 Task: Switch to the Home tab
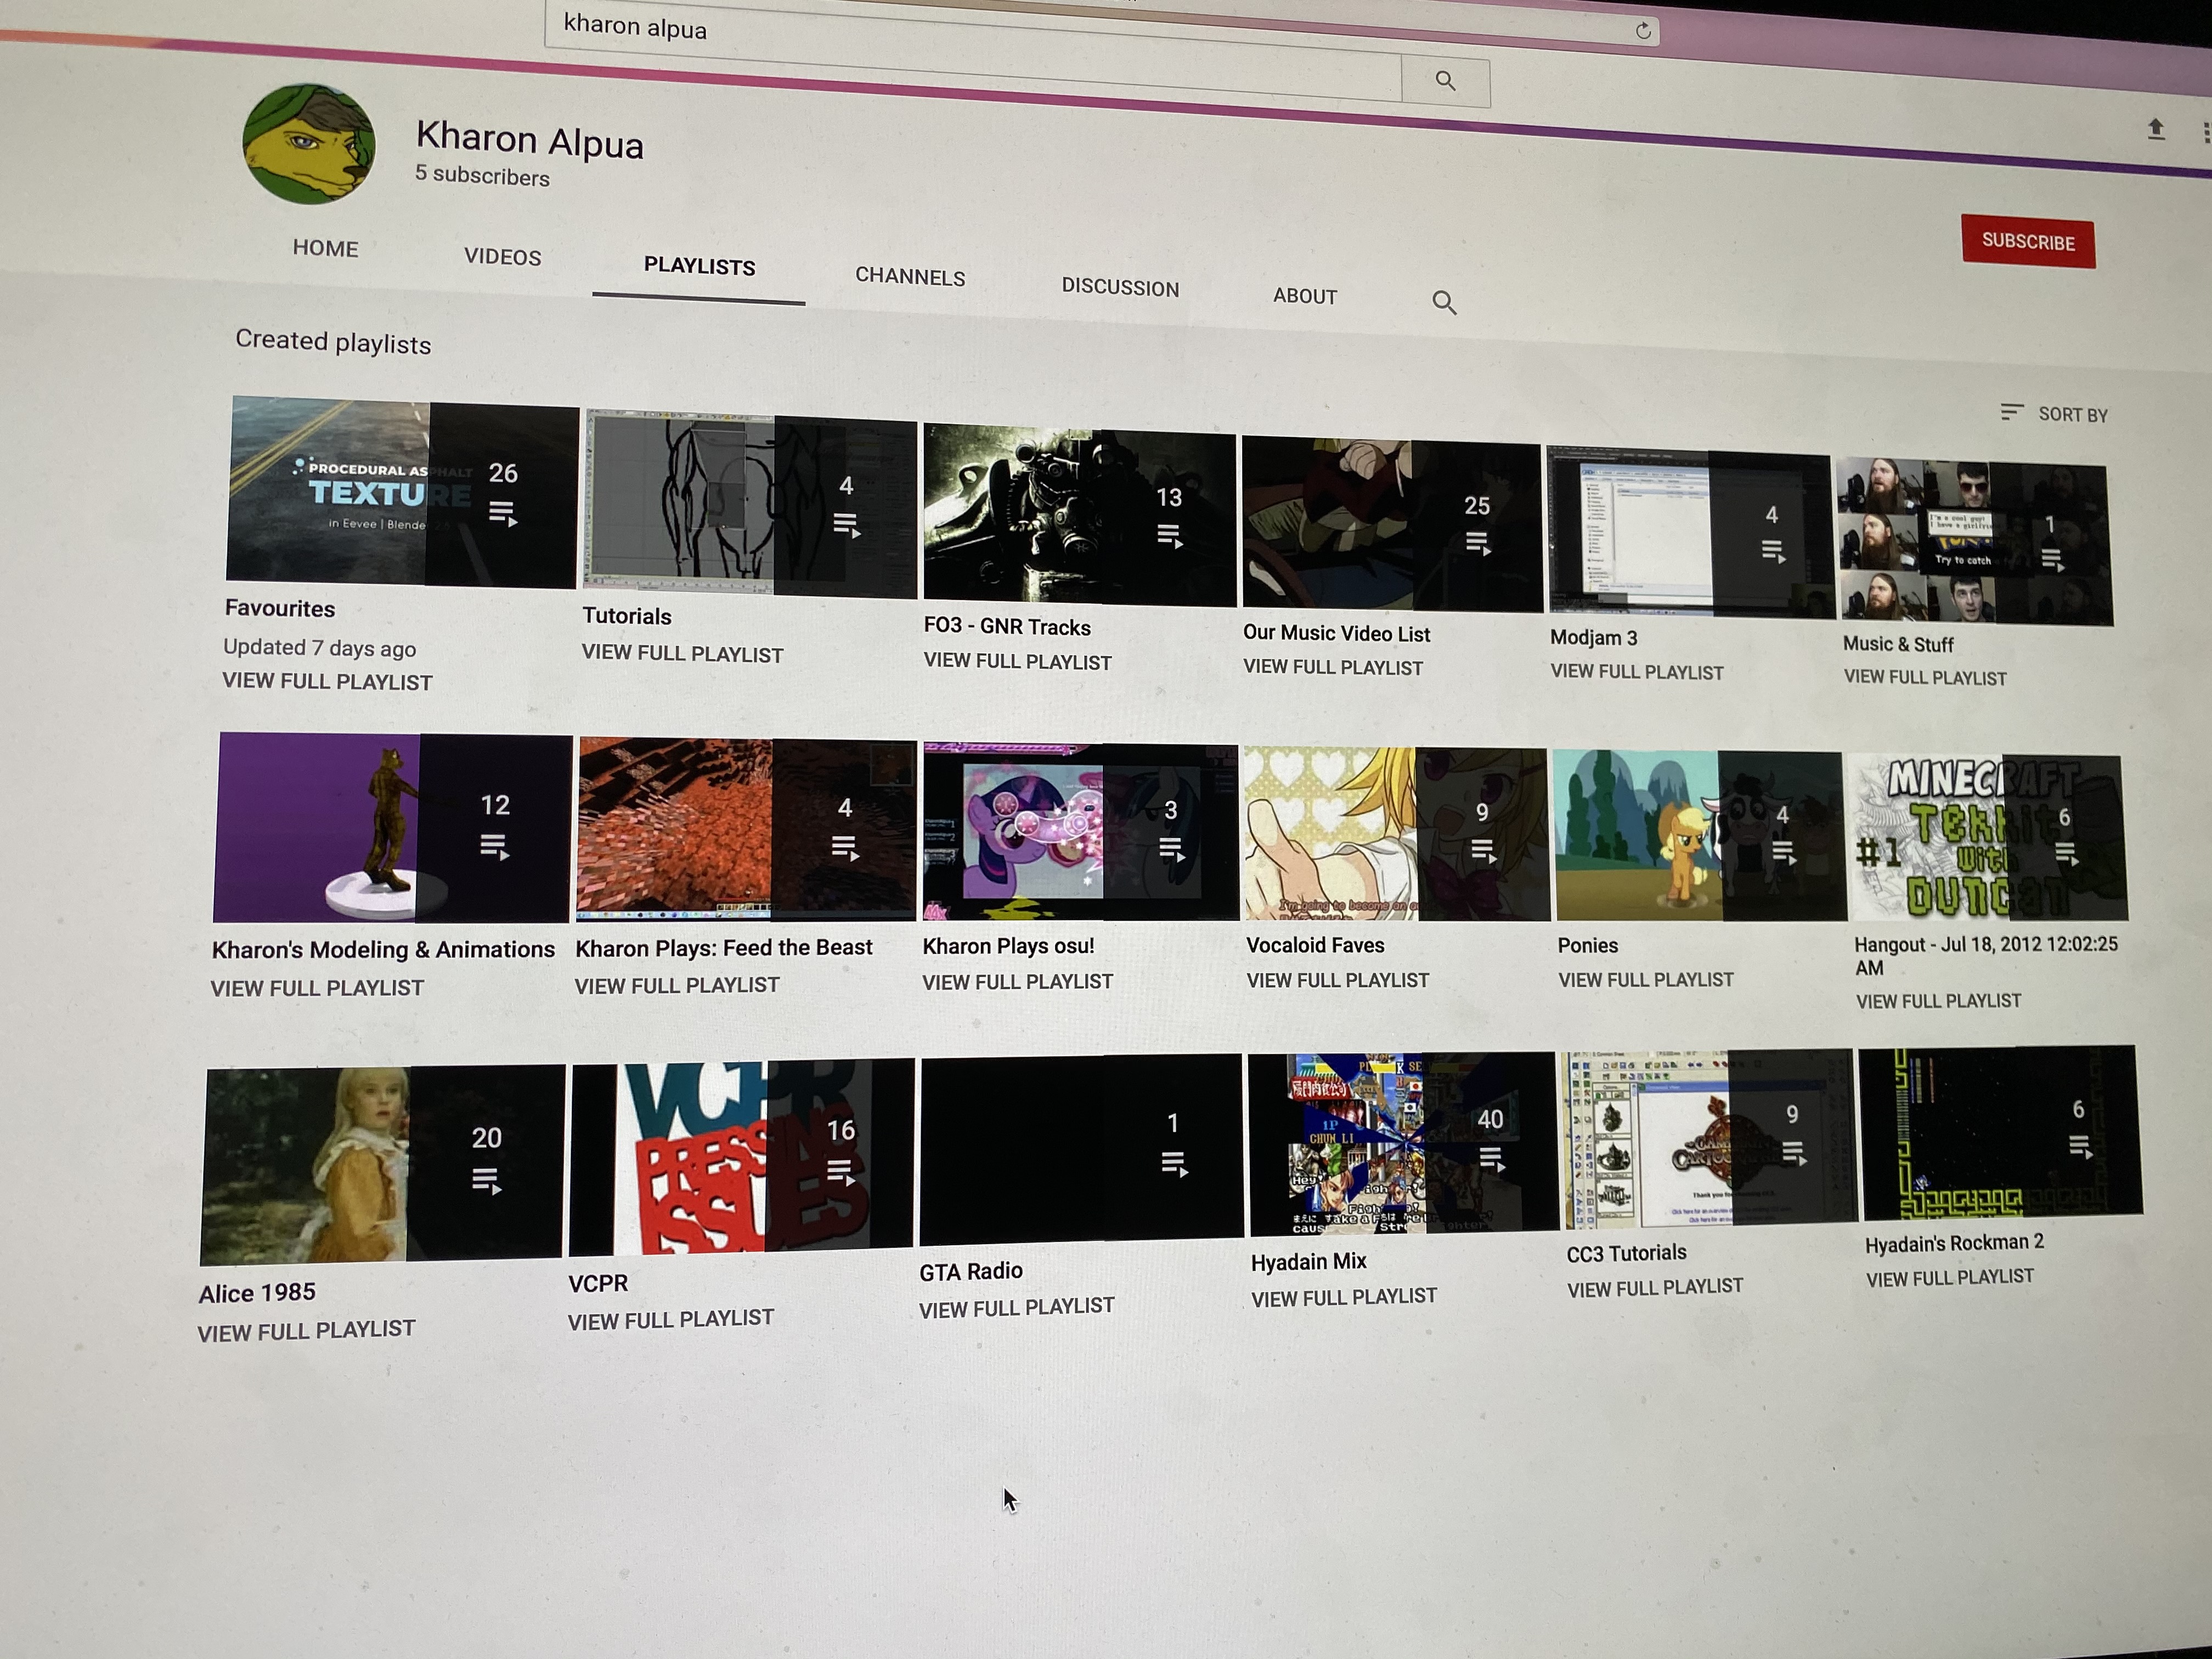[325, 248]
